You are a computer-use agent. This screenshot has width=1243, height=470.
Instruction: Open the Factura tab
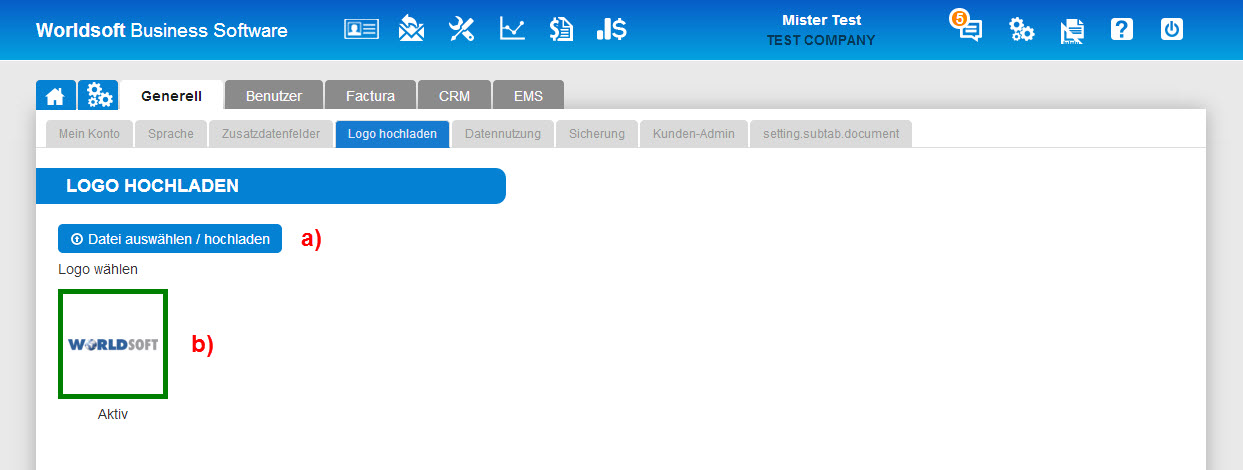point(370,96)
